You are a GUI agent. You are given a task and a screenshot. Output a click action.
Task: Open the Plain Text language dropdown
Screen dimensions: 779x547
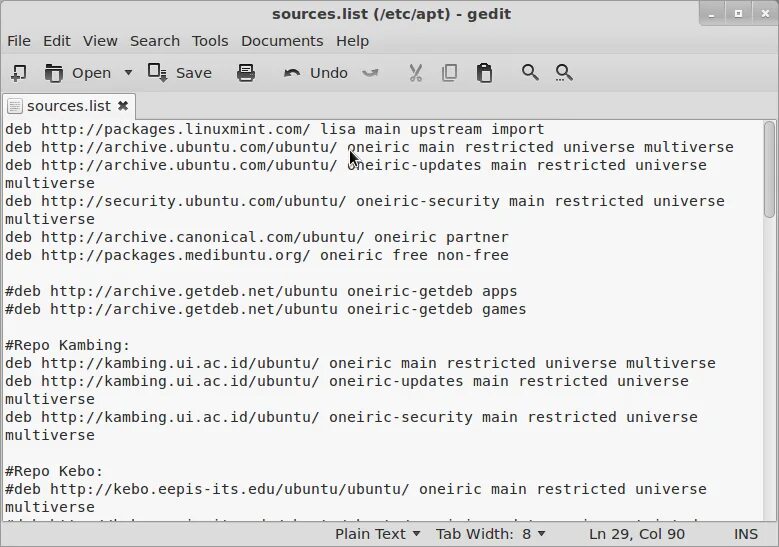click(x=377, y=534)
